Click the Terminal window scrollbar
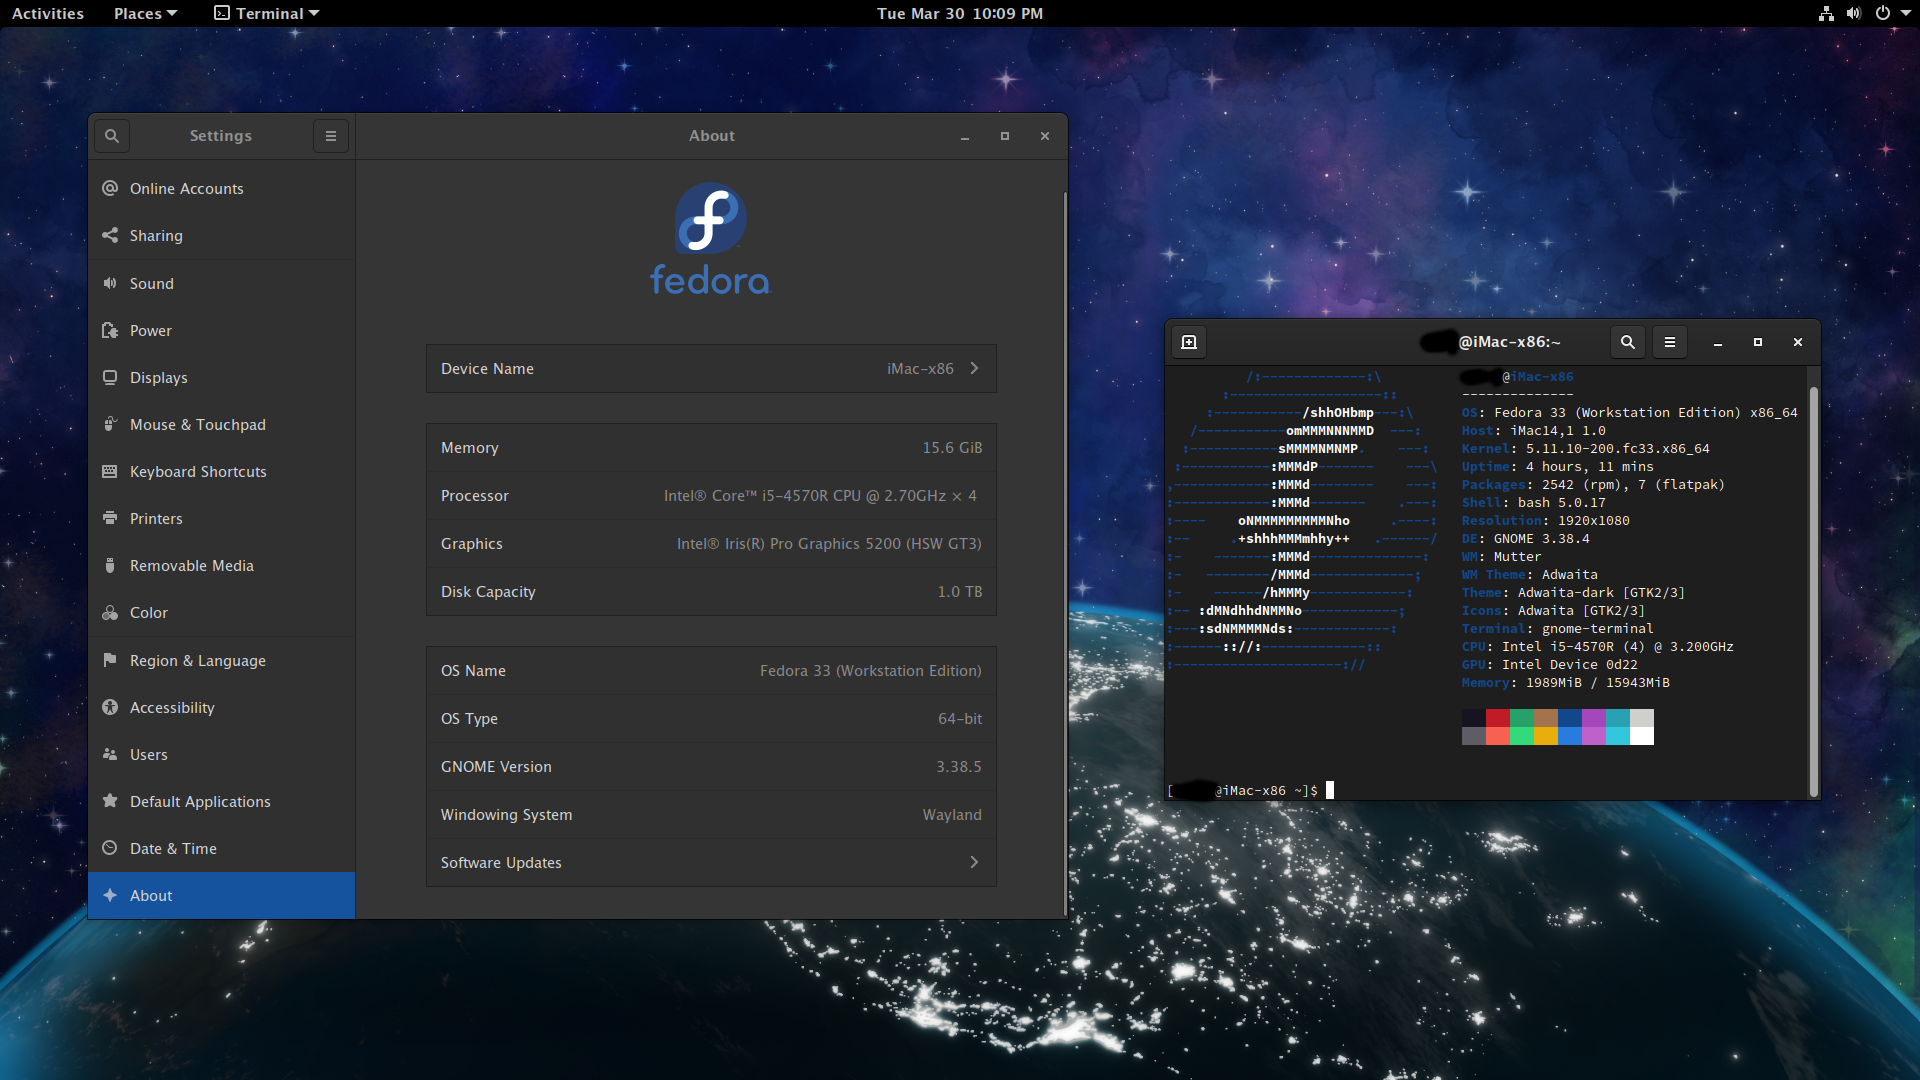 point(1813,590)
